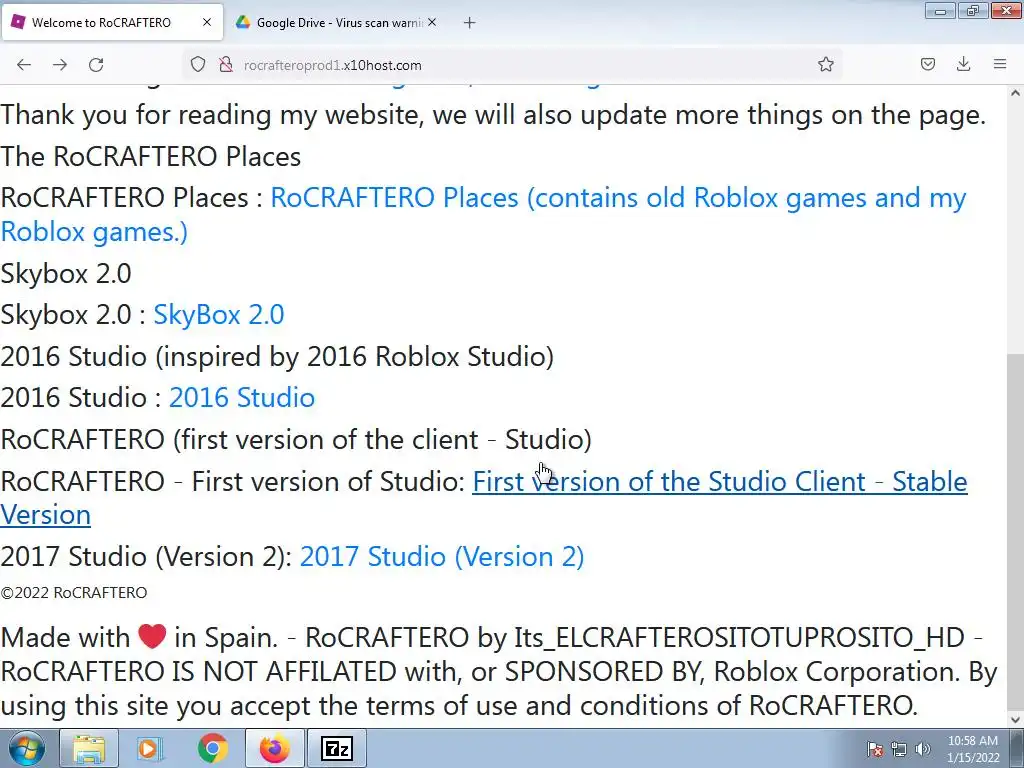Open the Windows Start menu orb
The image size is (1024, 768).
(27, 748)
